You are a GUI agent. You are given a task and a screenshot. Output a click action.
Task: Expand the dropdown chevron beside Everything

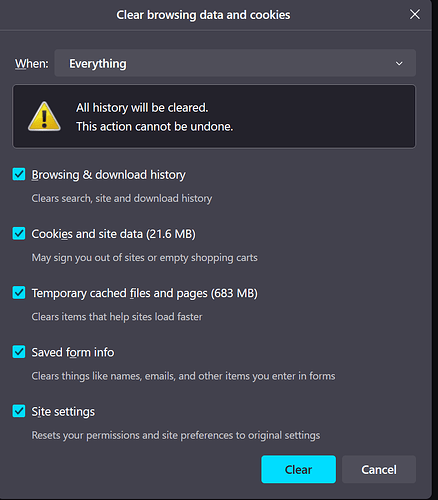tap(399, 63)
